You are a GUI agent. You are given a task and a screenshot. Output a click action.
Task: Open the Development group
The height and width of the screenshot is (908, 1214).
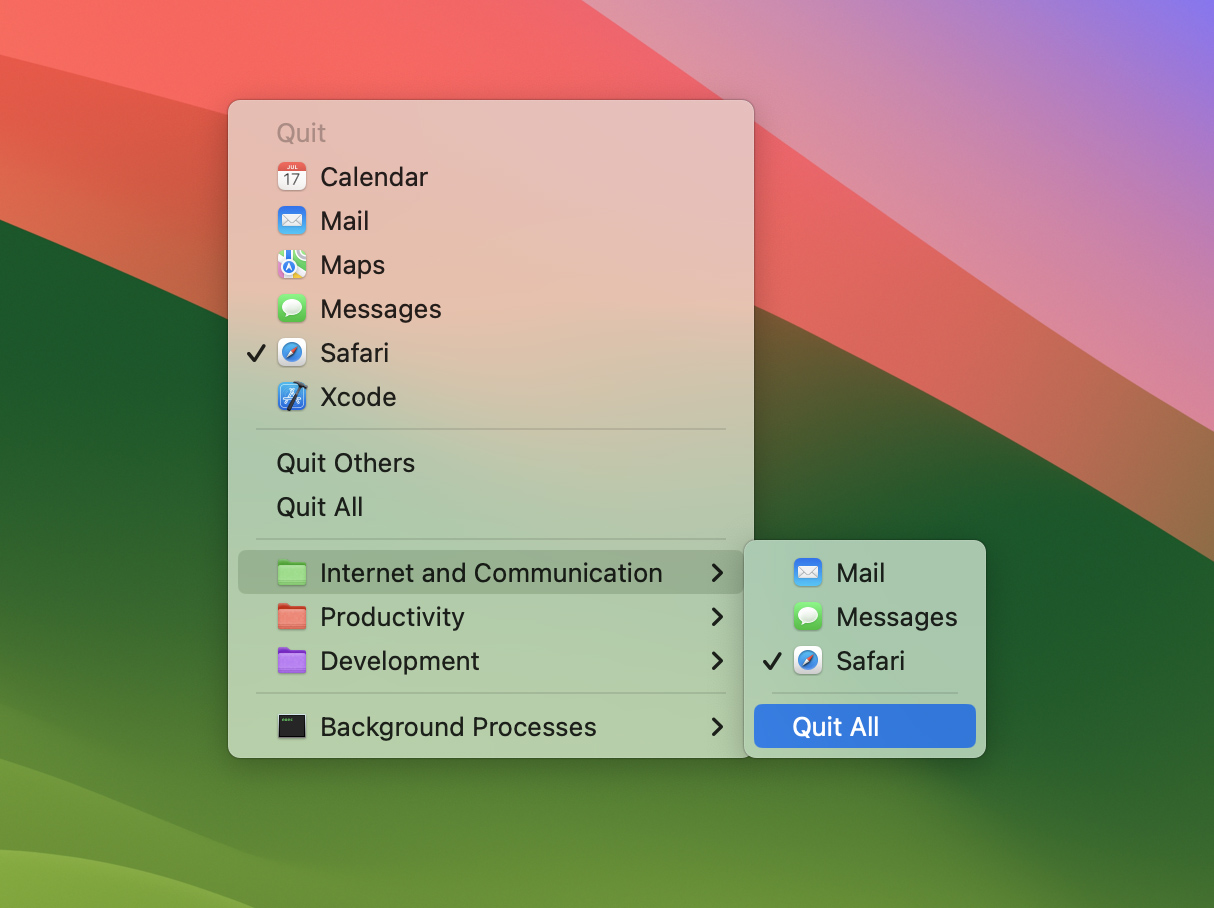pos(491,661)
